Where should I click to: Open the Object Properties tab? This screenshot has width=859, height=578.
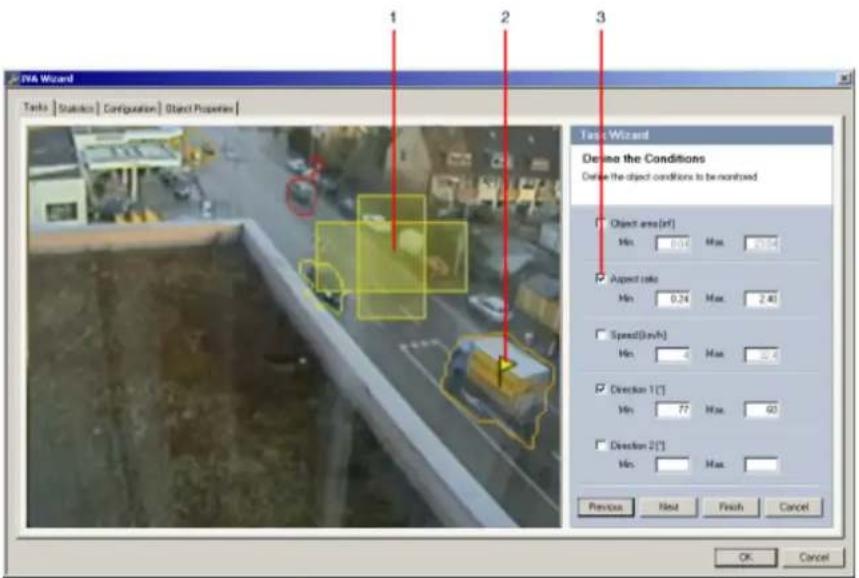coord(199,108)
